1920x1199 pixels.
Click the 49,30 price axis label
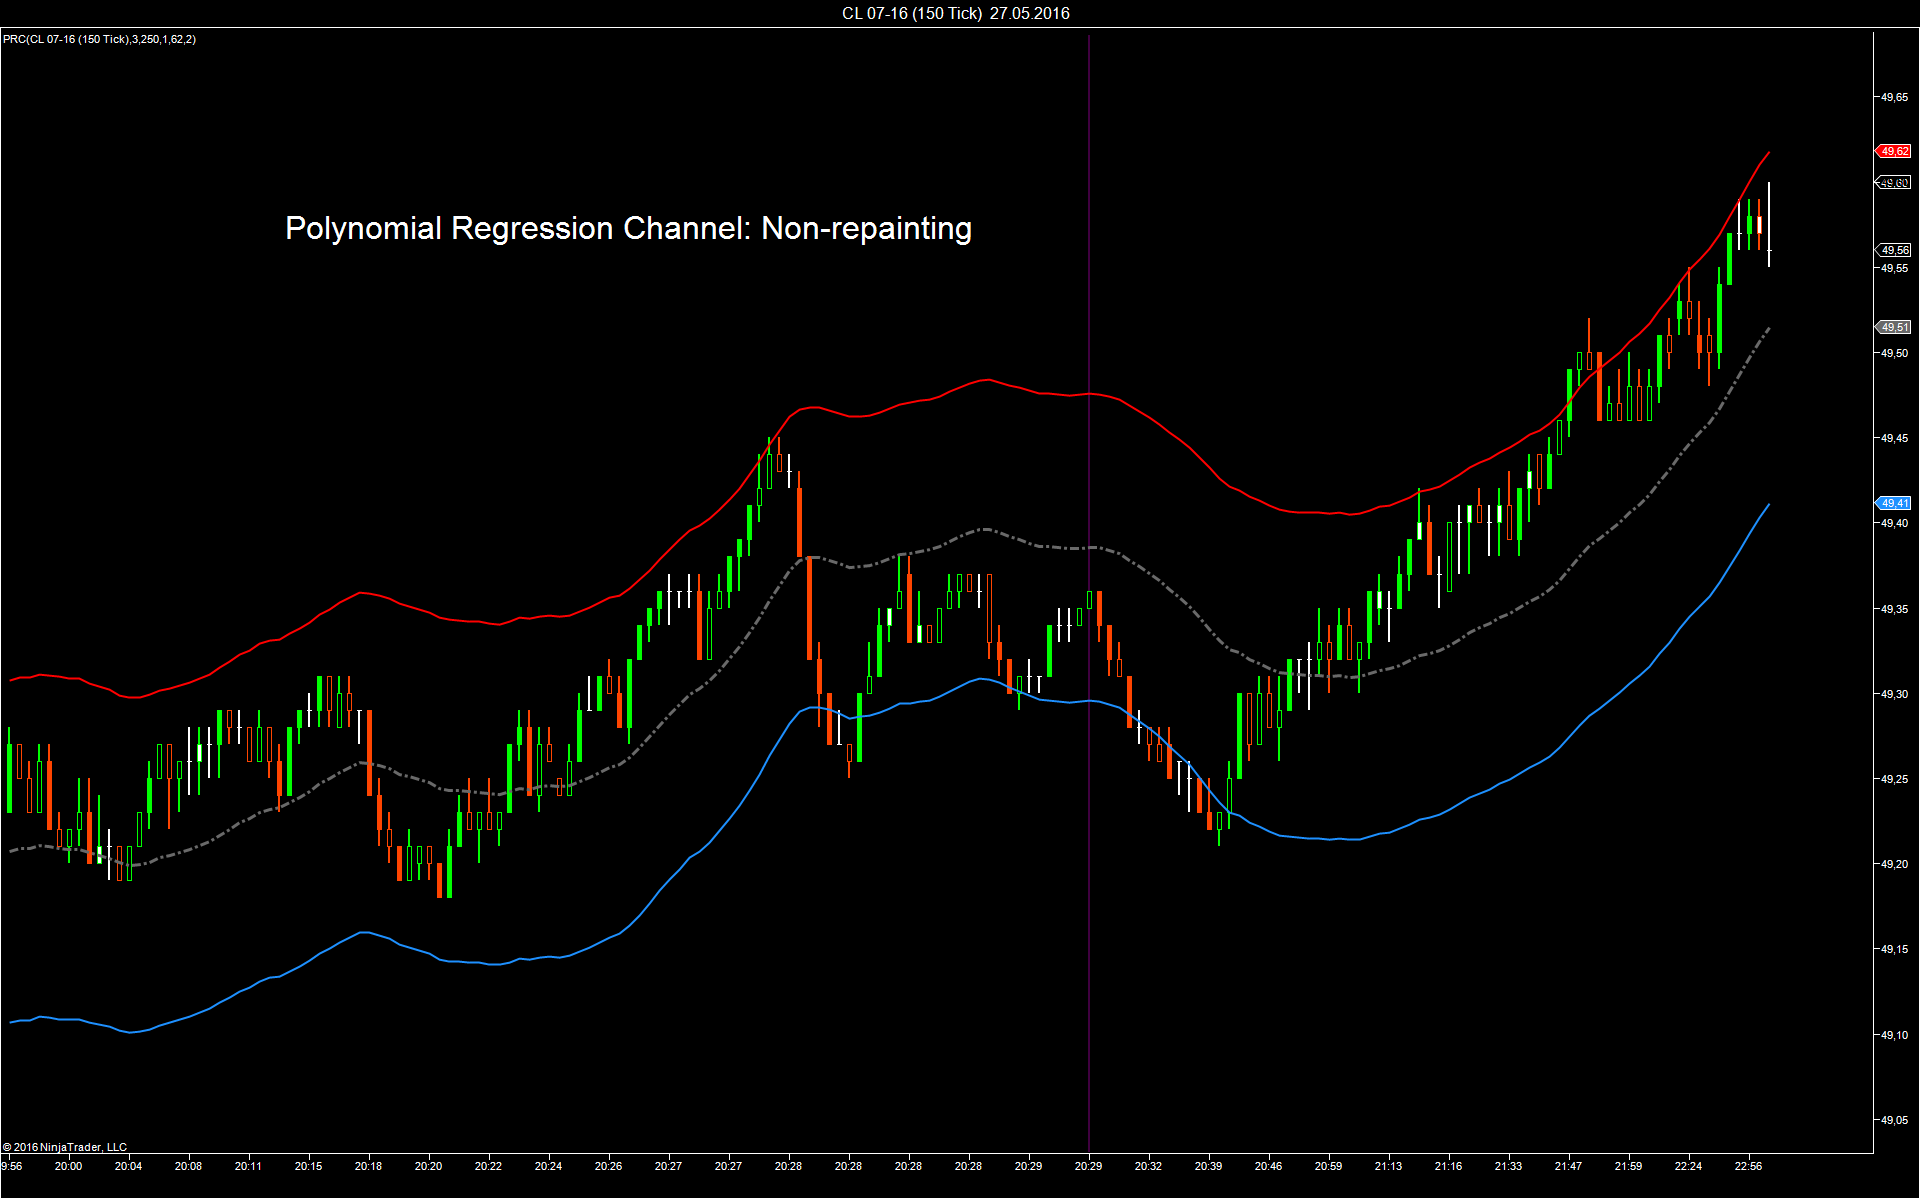(x=1894, y=694)
